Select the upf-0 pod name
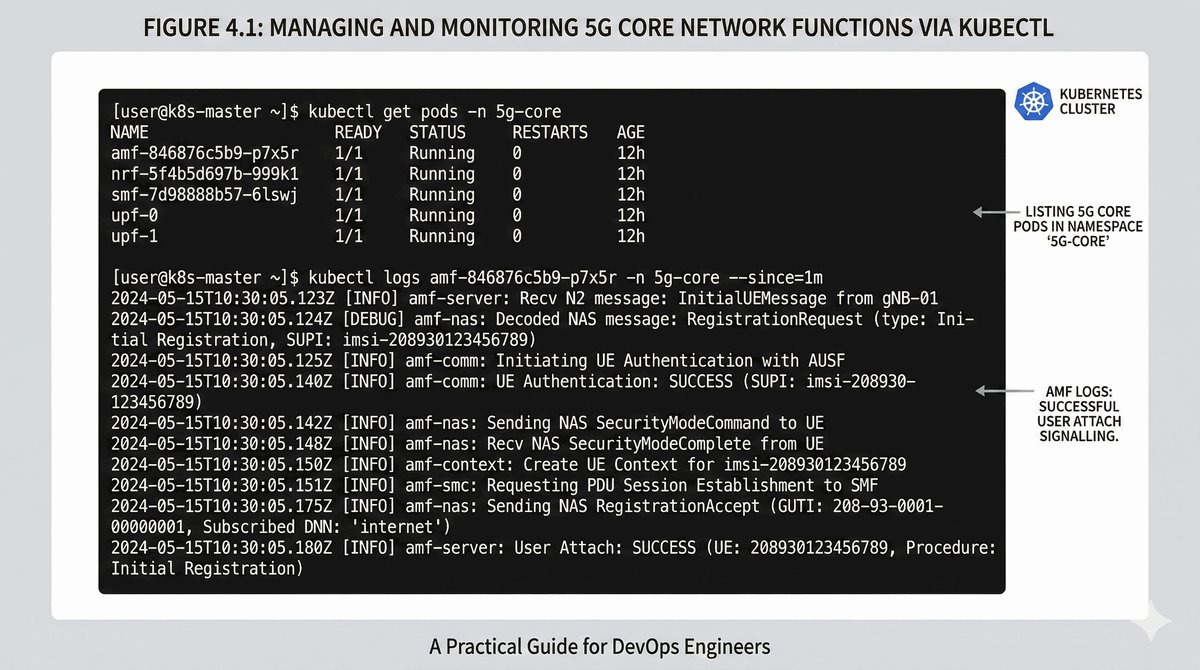Screen dimensions: 1200x670 pos(134,216)
